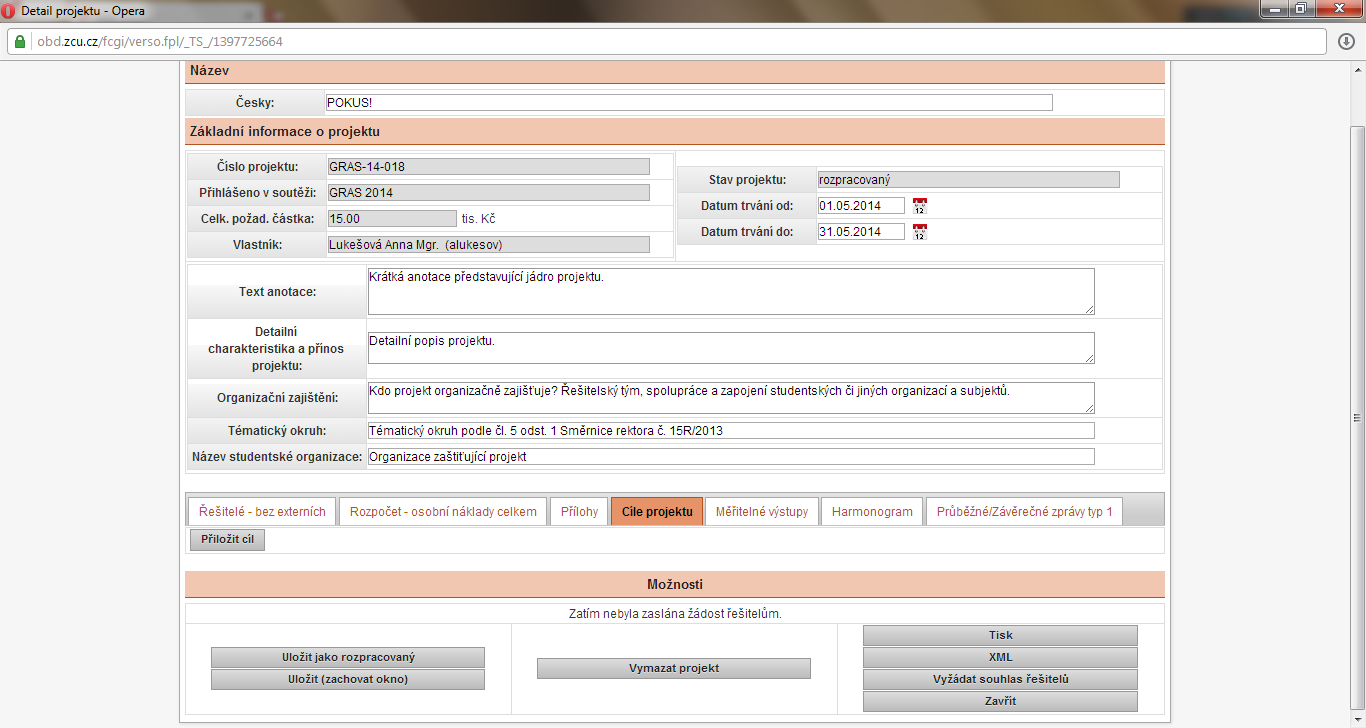
Task: Click the Možnosti section header
Action: point(675,584)
